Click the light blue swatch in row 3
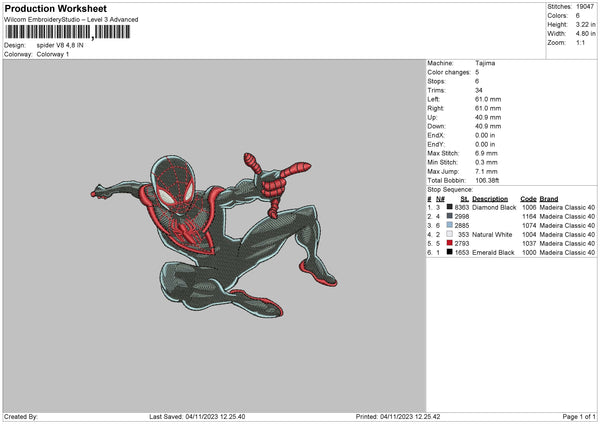The width and height of the screenshot is (600, 424). click(x=449, y=225)
